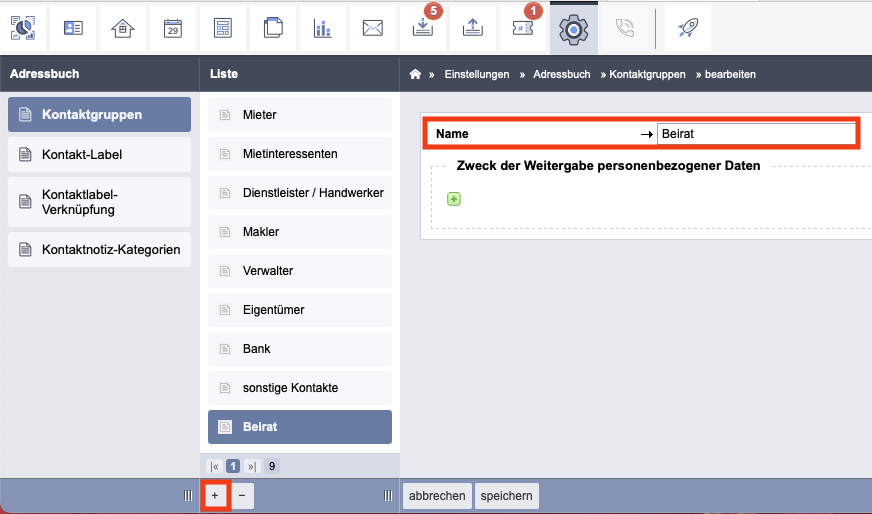Open the properties house icon
The image size is (872, 514).
(123, 28)
